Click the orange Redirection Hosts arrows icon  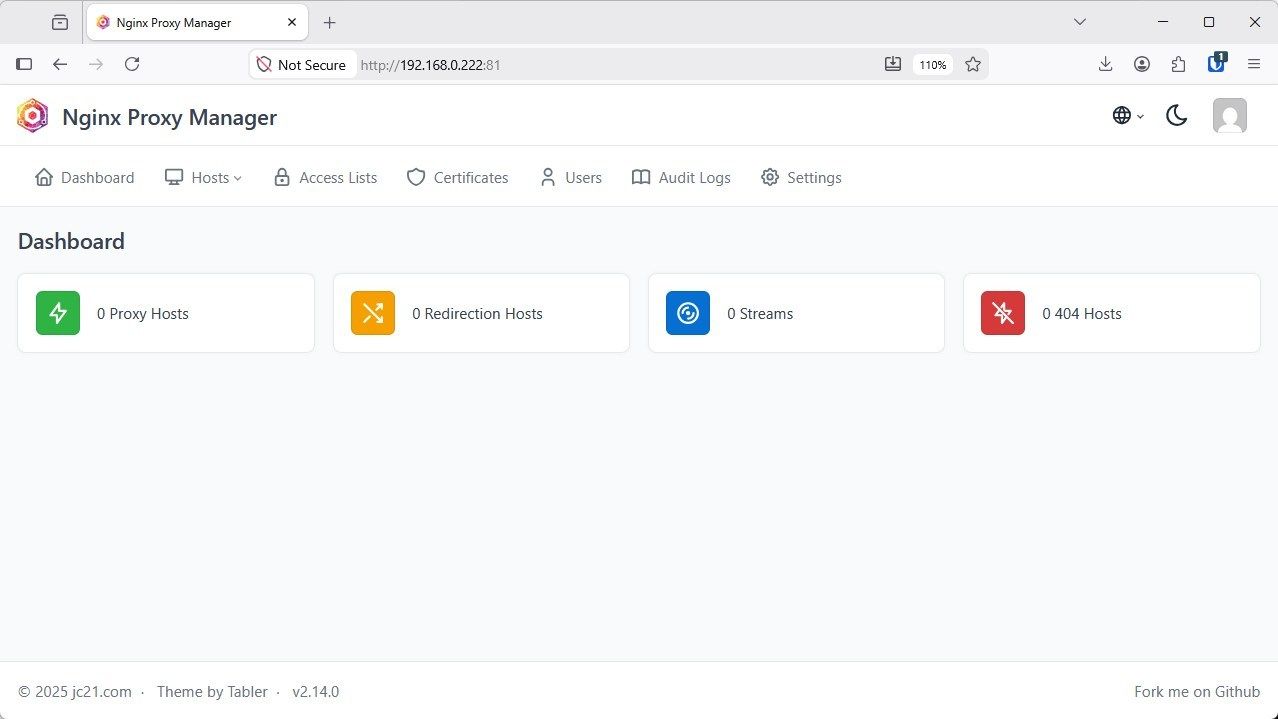[373, 313]
